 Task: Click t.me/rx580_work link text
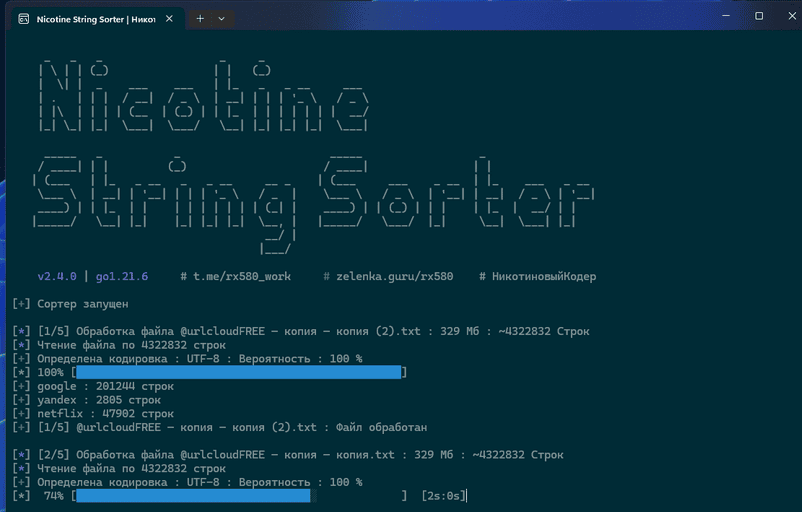point(241,277)
